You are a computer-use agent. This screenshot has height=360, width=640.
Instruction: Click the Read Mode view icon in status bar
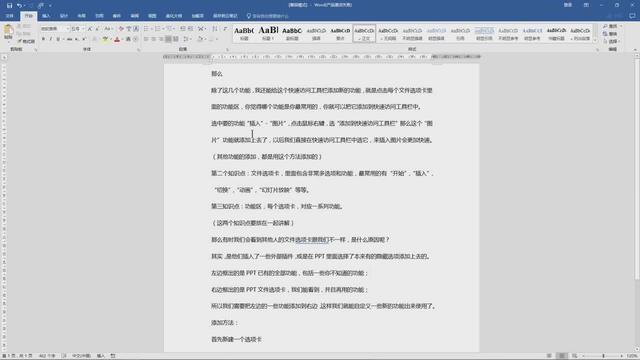pyautogui.click(x=549, y=356)
